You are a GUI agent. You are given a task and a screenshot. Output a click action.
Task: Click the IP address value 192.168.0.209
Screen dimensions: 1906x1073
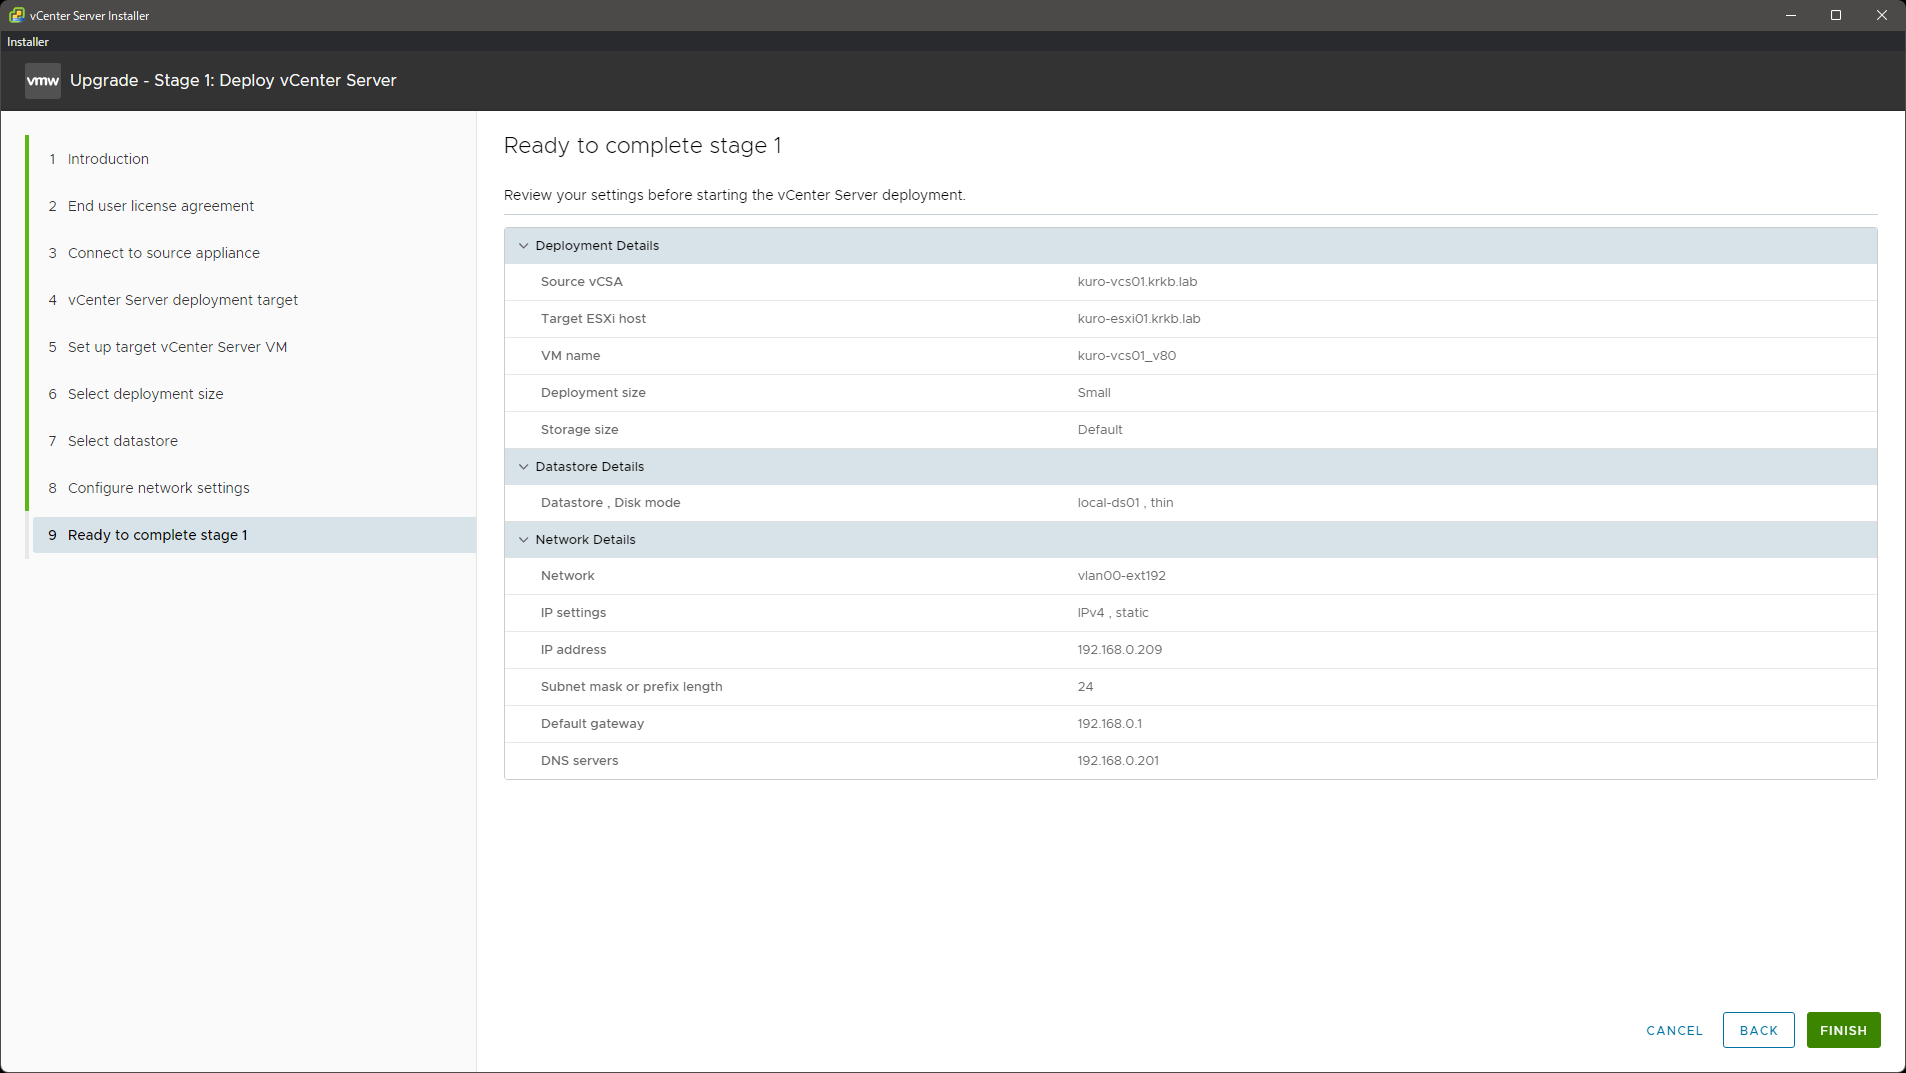1119,650
